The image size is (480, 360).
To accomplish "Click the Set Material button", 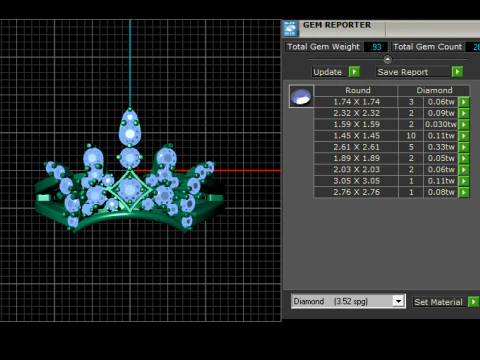I will point(439,302).
